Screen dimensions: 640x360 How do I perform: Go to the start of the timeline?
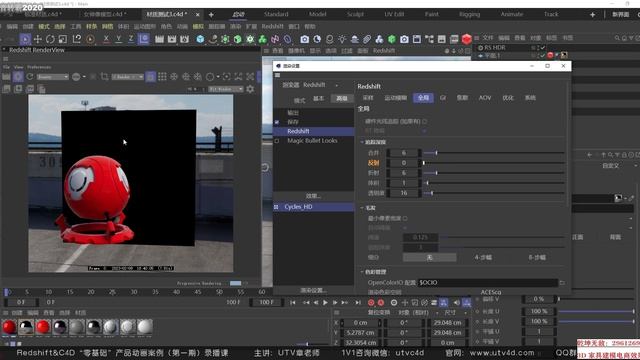pyautogui.click(x=293, y=302)
